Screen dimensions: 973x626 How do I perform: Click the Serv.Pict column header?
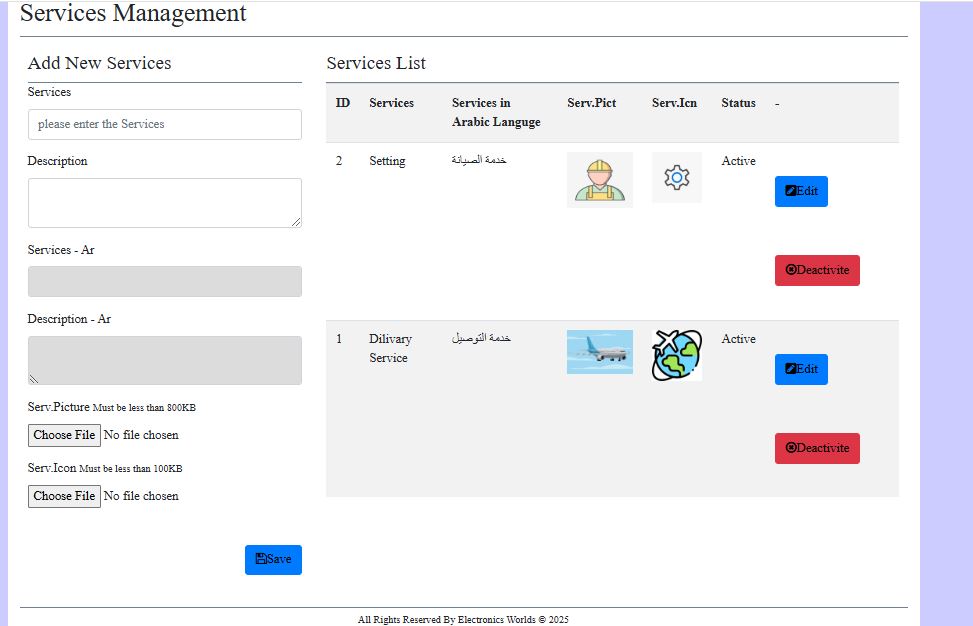click(591, 103)
